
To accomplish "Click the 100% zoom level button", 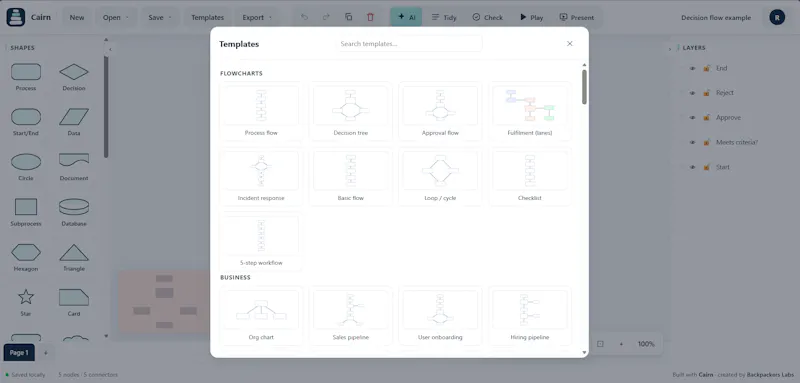I will click(x=646, y=344).
